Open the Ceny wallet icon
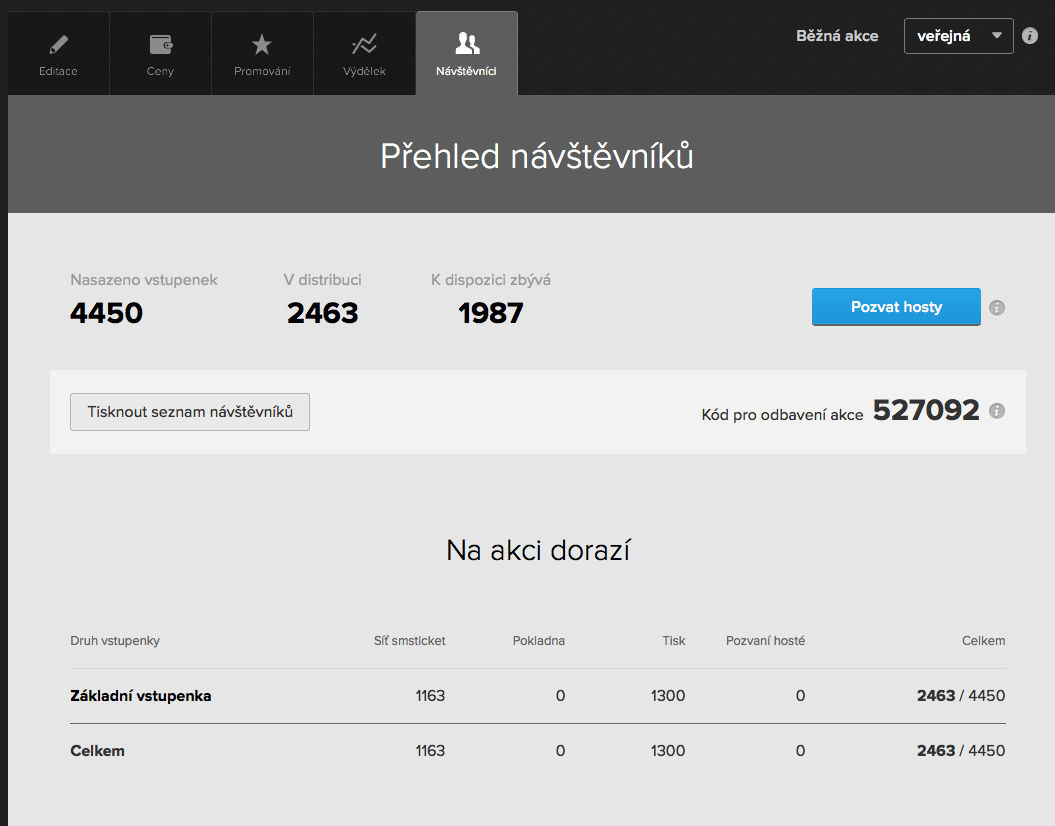This screenshot has width=1055, height=826. [x=160, y=44]
